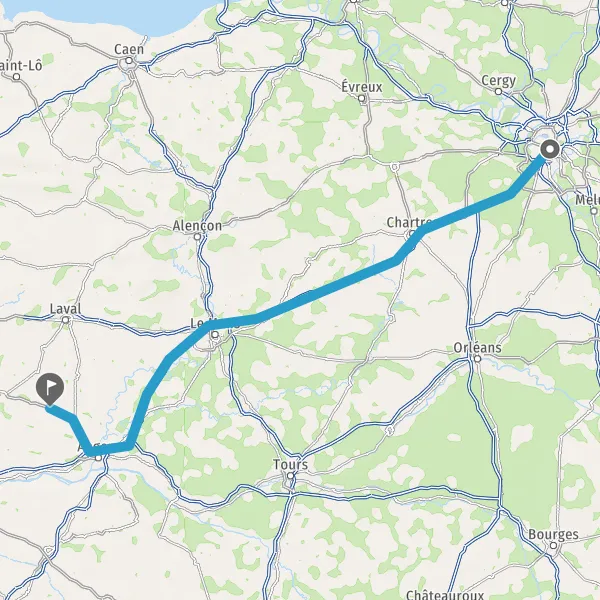Click the Évreux city marker
Viewport: 600px width, 600px height.
click(362, 98)
